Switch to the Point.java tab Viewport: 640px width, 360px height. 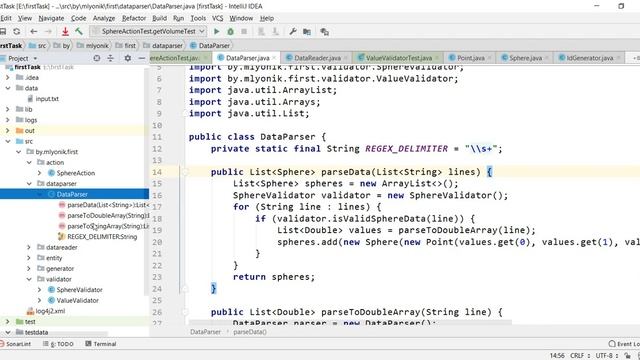click(470, 58)
